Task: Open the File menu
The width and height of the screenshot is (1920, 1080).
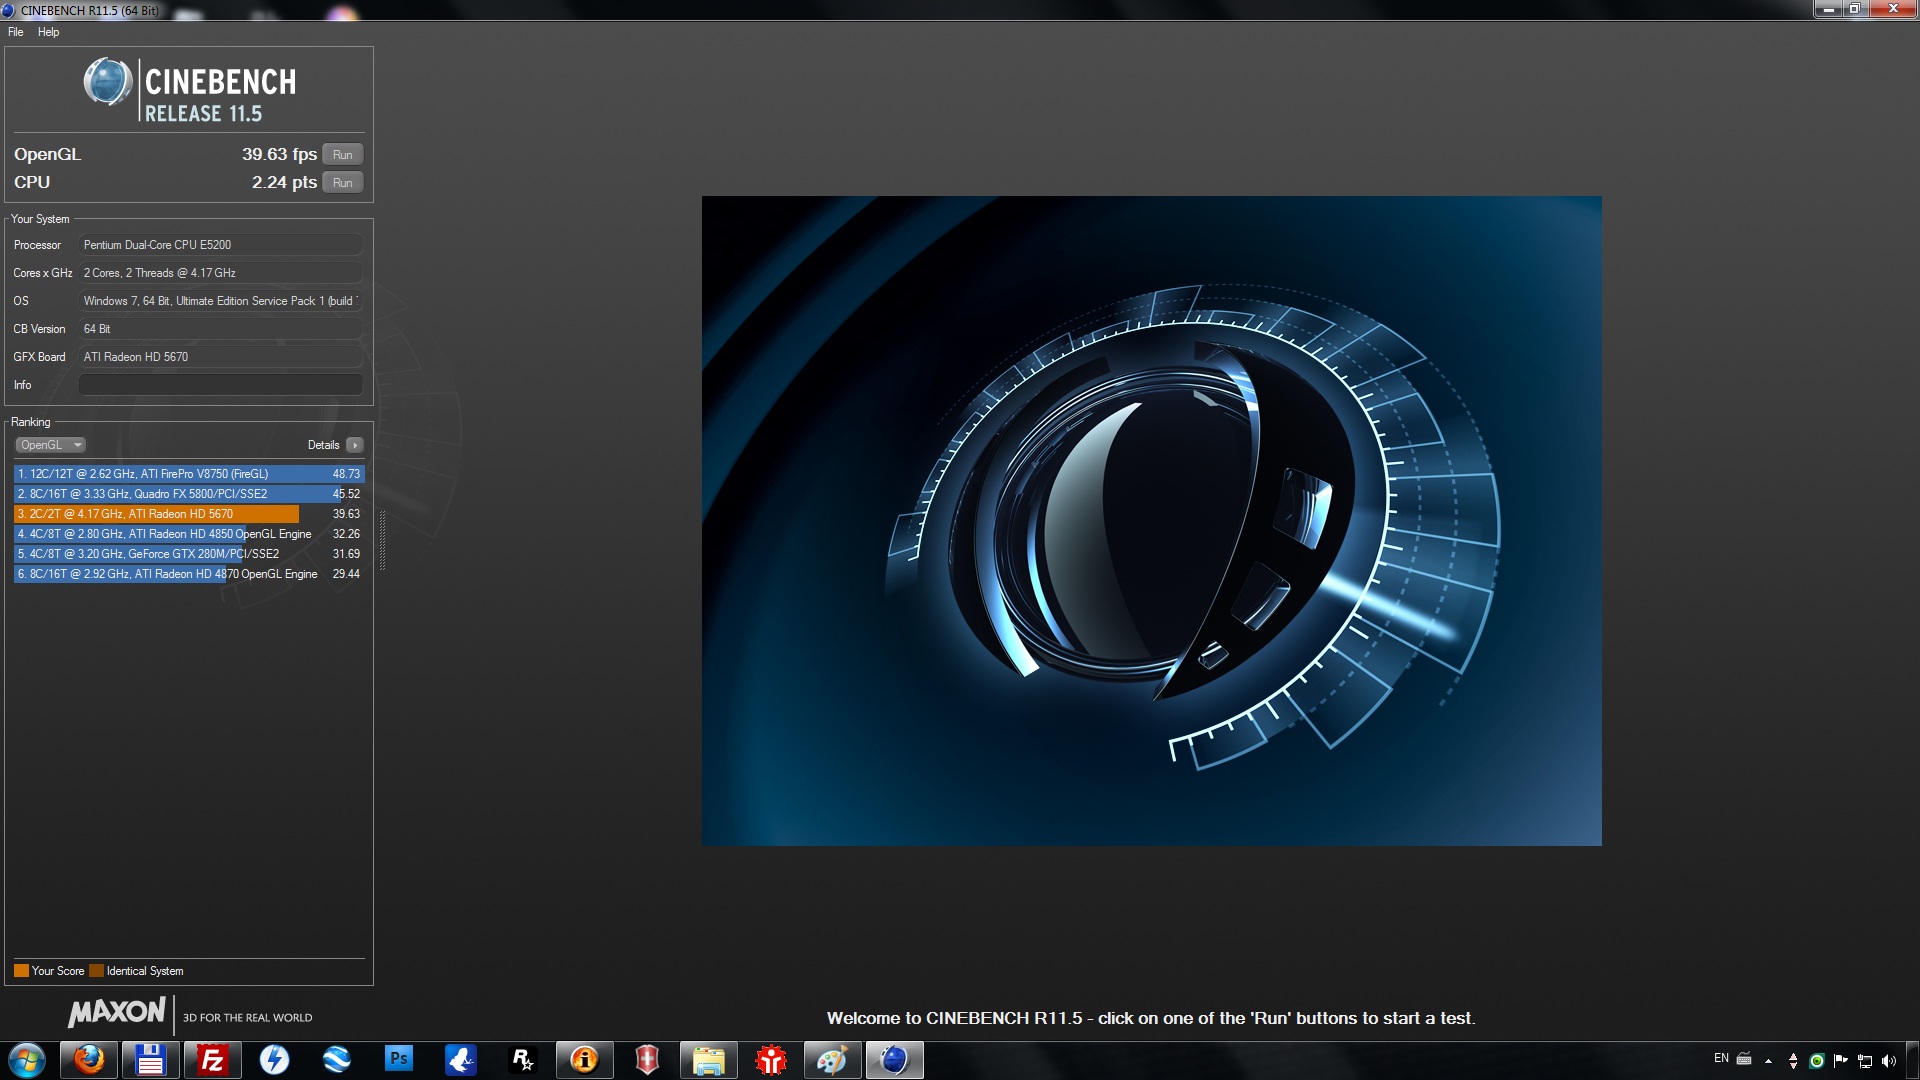Action: click(16, 32)
